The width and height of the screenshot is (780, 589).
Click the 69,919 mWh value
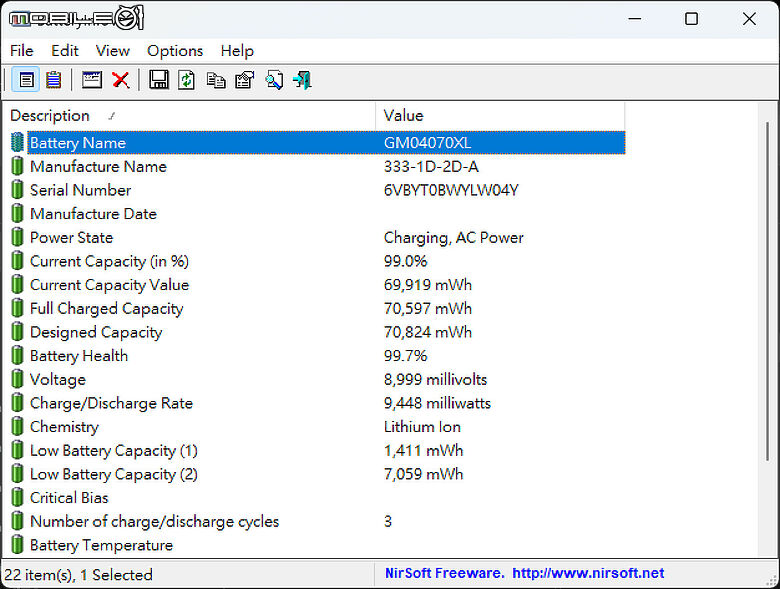[x=427, y=285]
